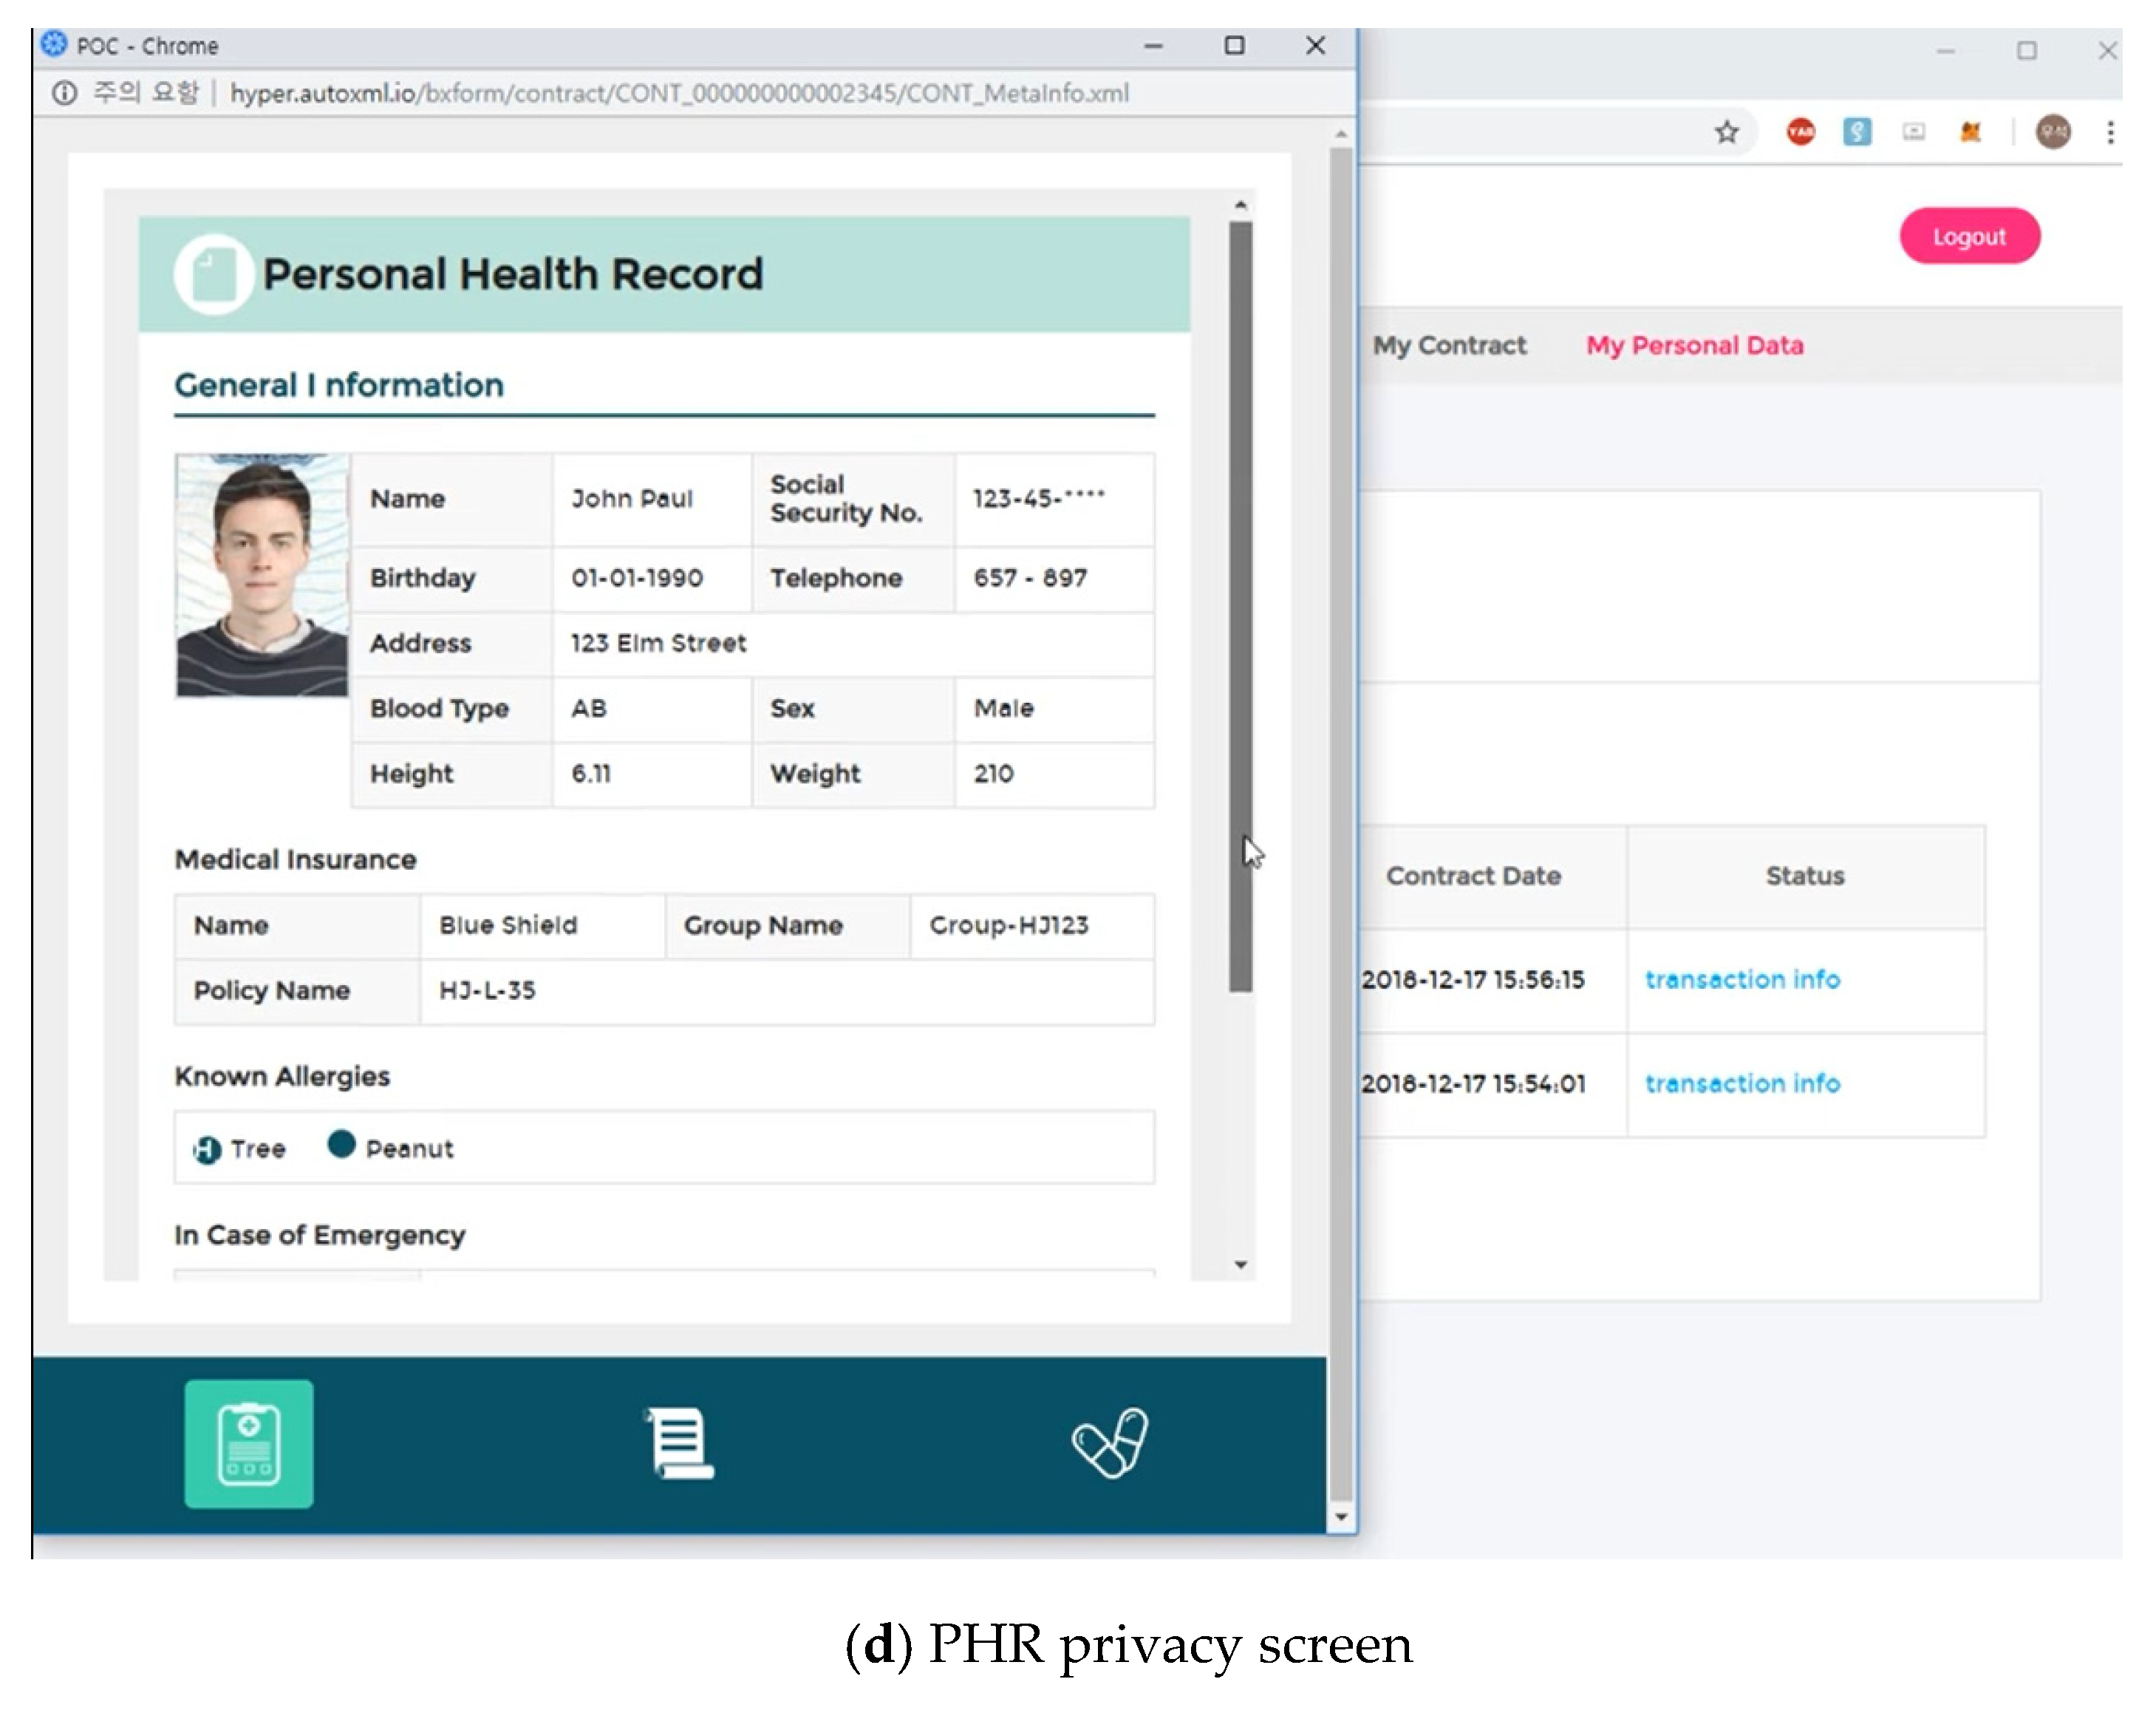The image size is (2156, 1713).
Task: Click the site info icon in the address bar
Action: pyautogui.click(x=64, y=93)
